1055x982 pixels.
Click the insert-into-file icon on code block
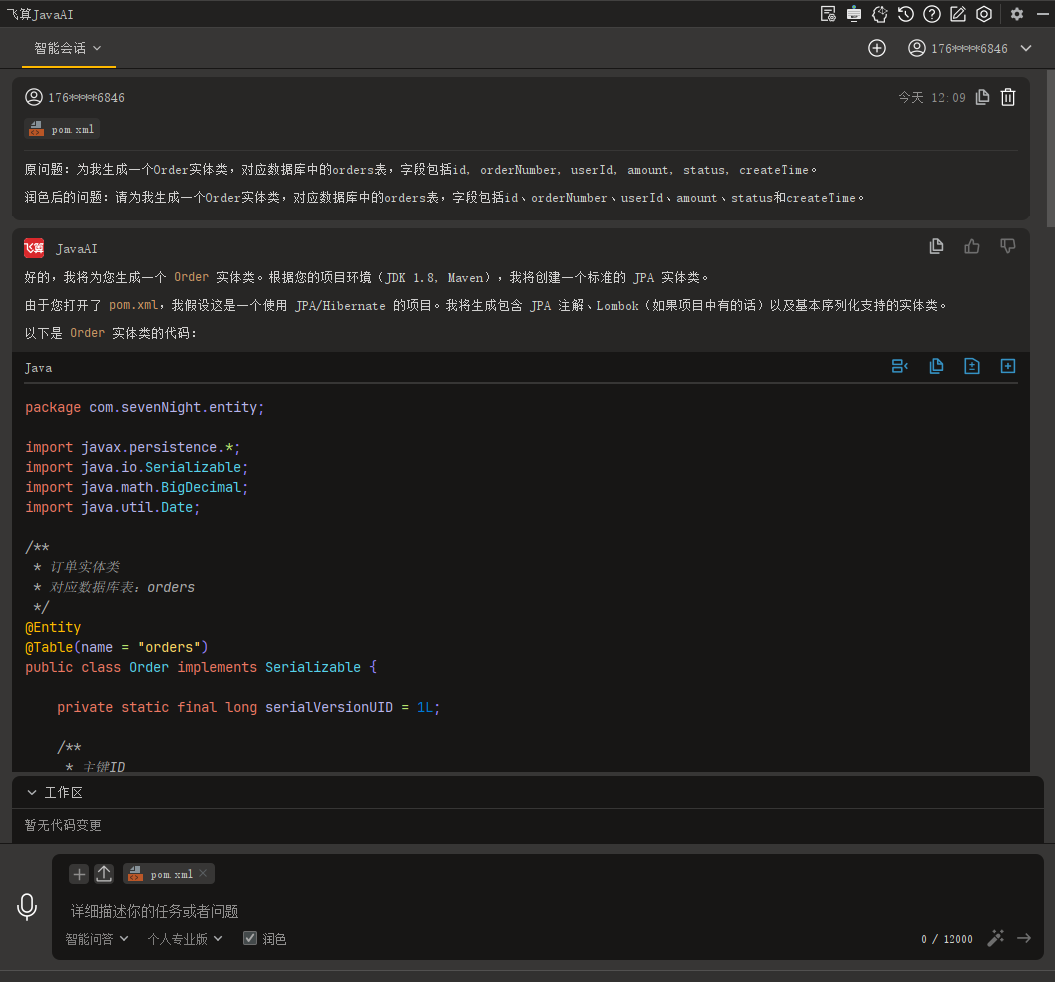[x=972, y=367]
